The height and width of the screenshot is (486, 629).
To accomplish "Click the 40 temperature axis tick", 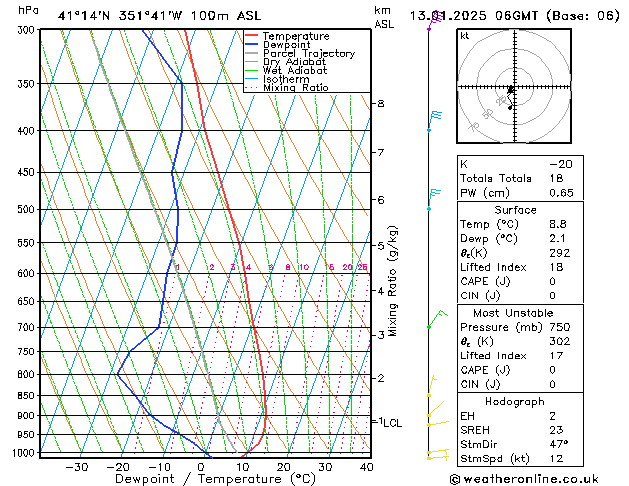I will 367,467.
